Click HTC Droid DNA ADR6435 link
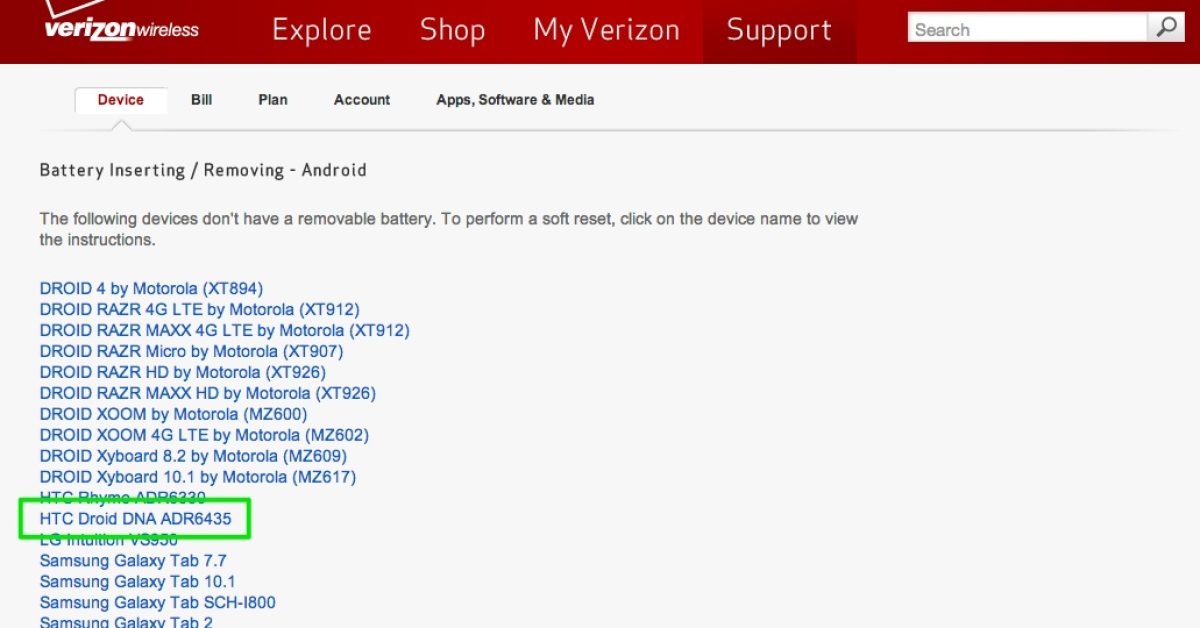 (135, 519)
